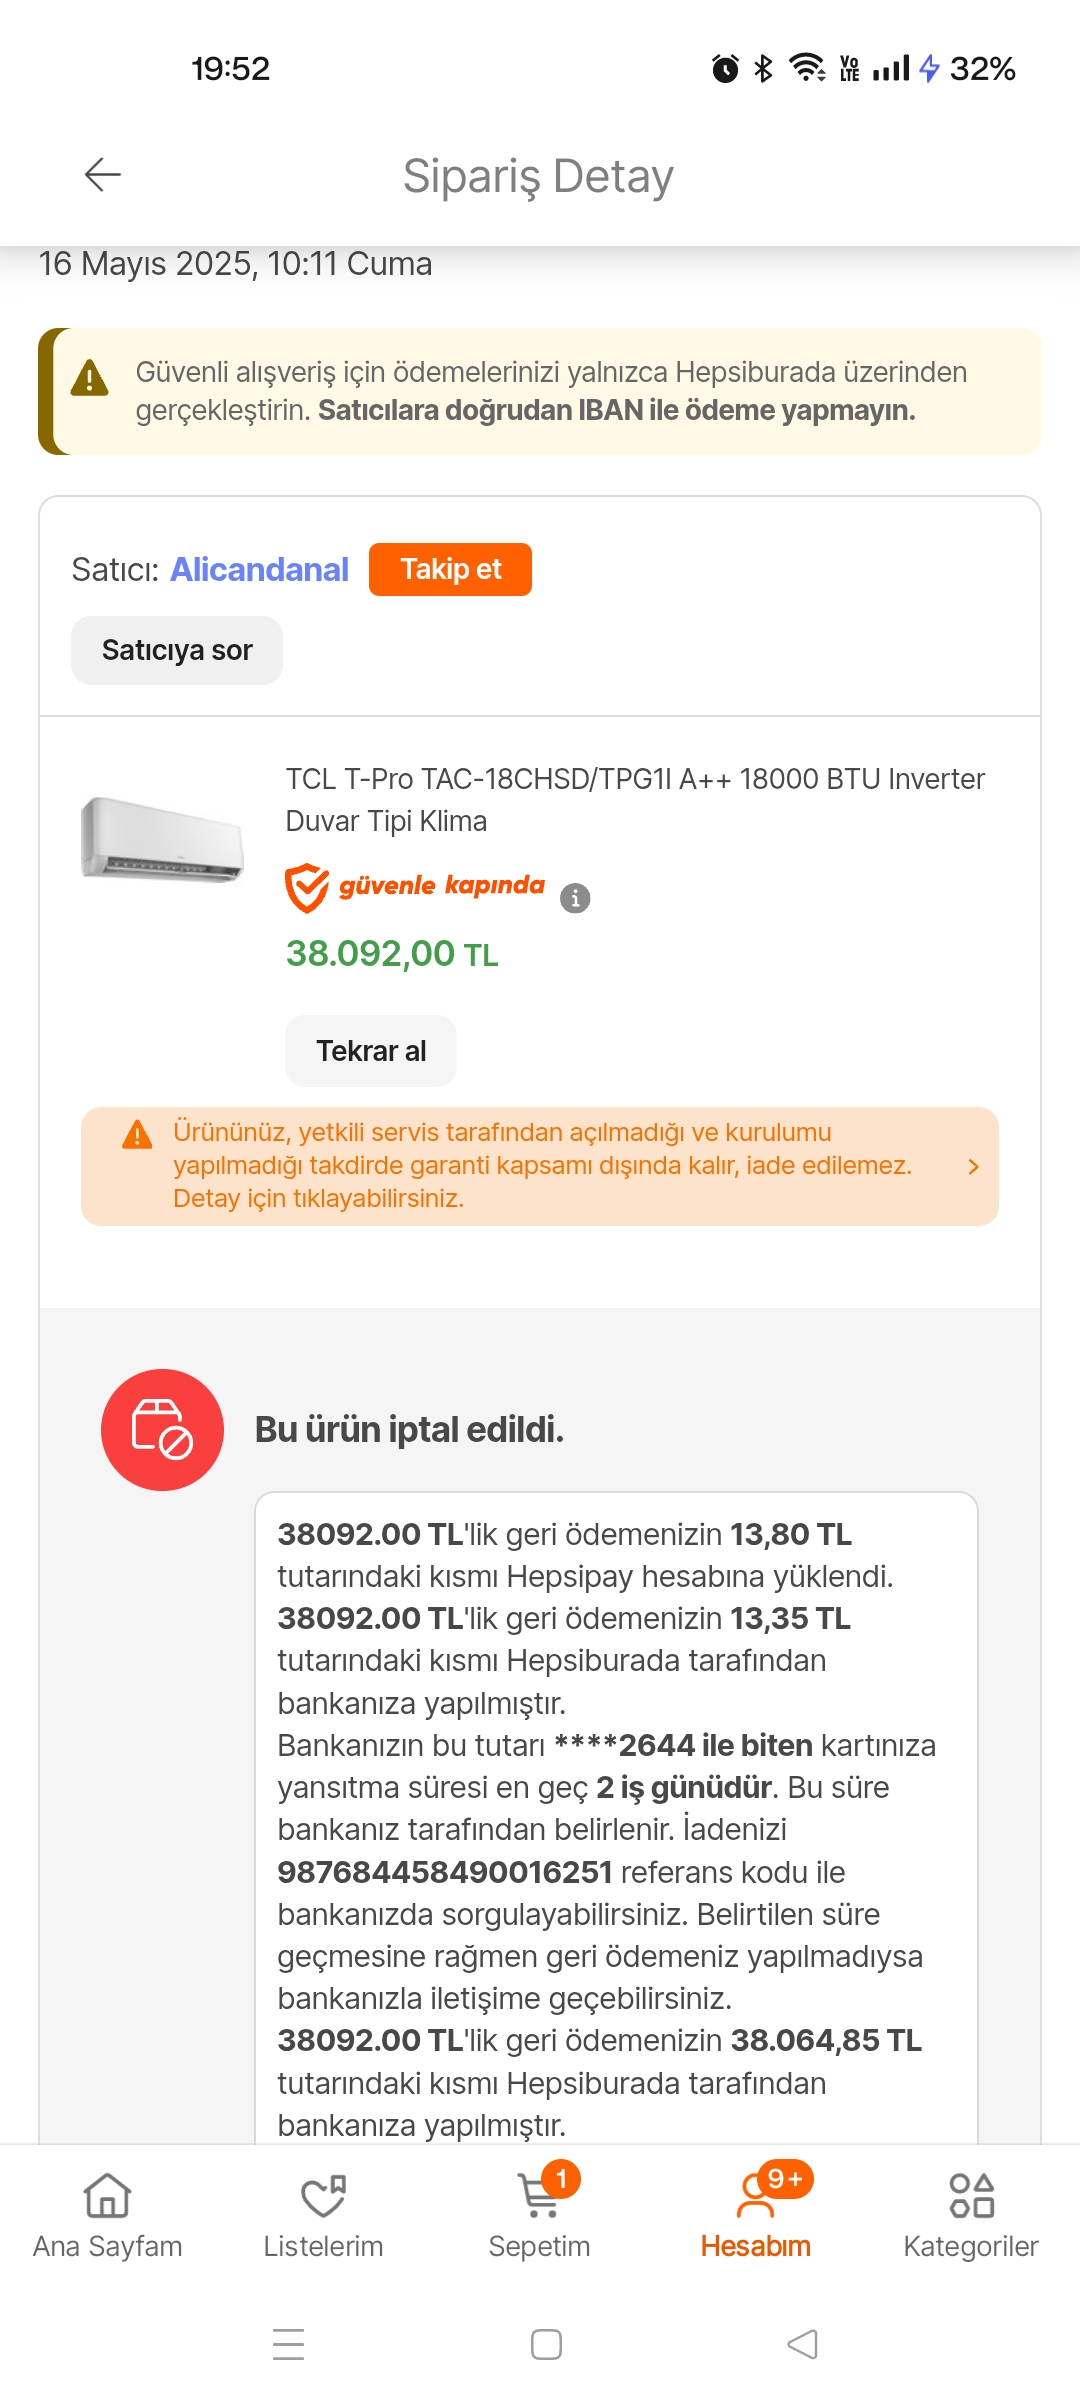Open Kategoriler shapes icon
The width and height of the screenshot is (1080, 2400).
[971, 2196]
